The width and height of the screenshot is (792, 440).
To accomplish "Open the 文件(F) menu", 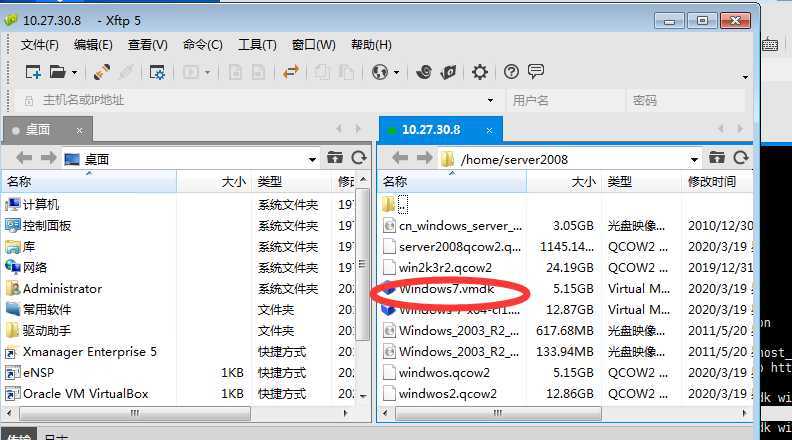I will [39, 45].
